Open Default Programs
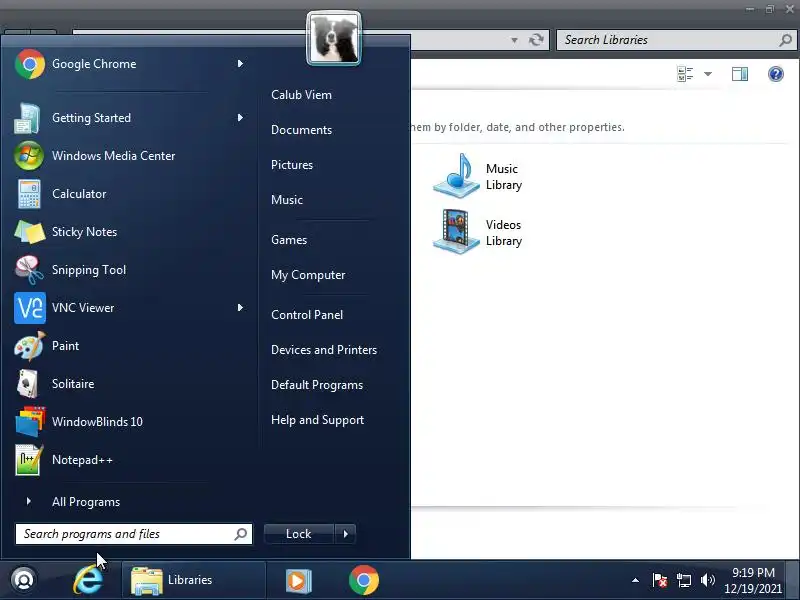 317,385
